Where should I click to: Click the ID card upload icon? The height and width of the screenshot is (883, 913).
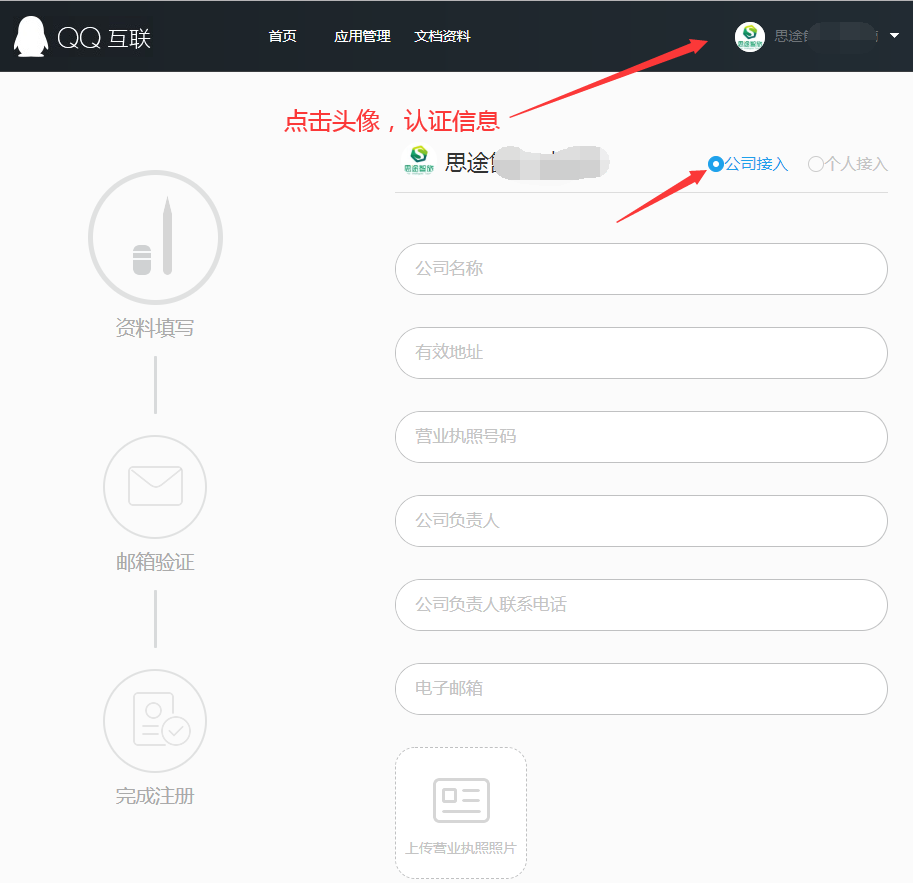(x=461, y=800)
